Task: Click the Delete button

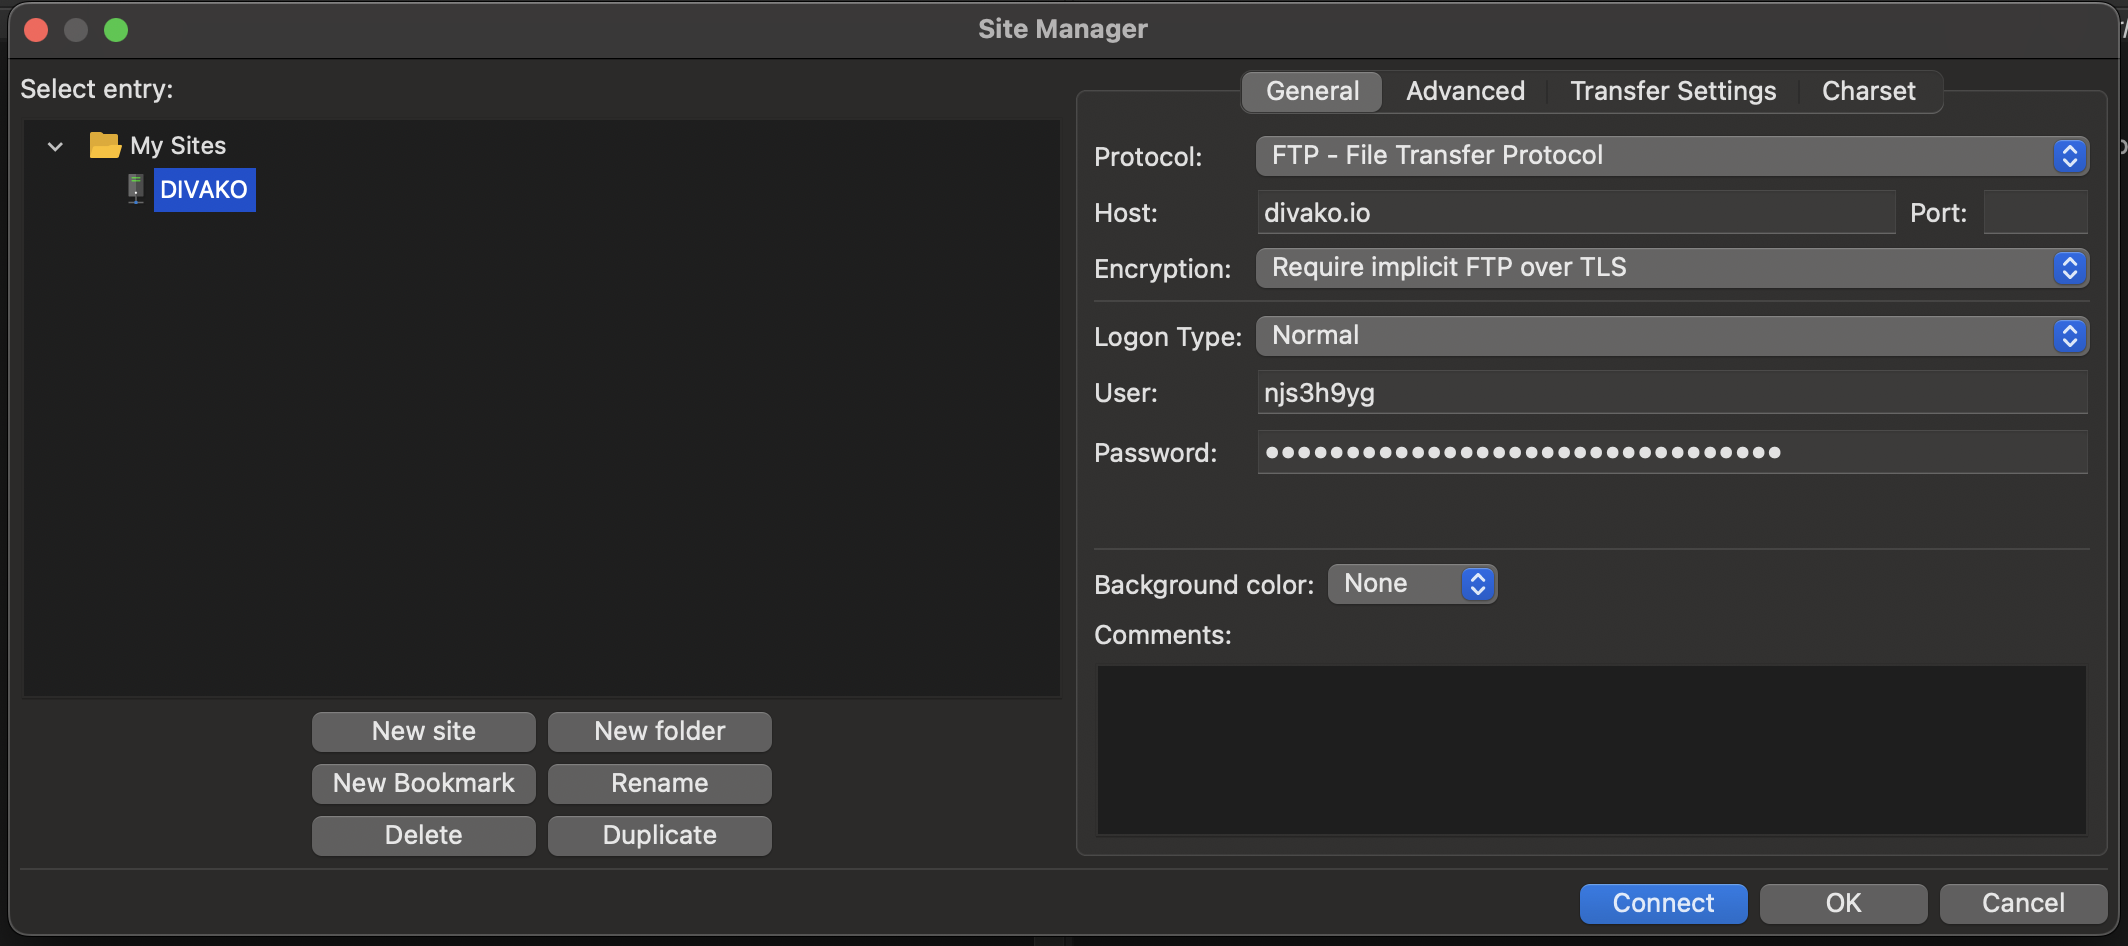Action: click(424, 836)
